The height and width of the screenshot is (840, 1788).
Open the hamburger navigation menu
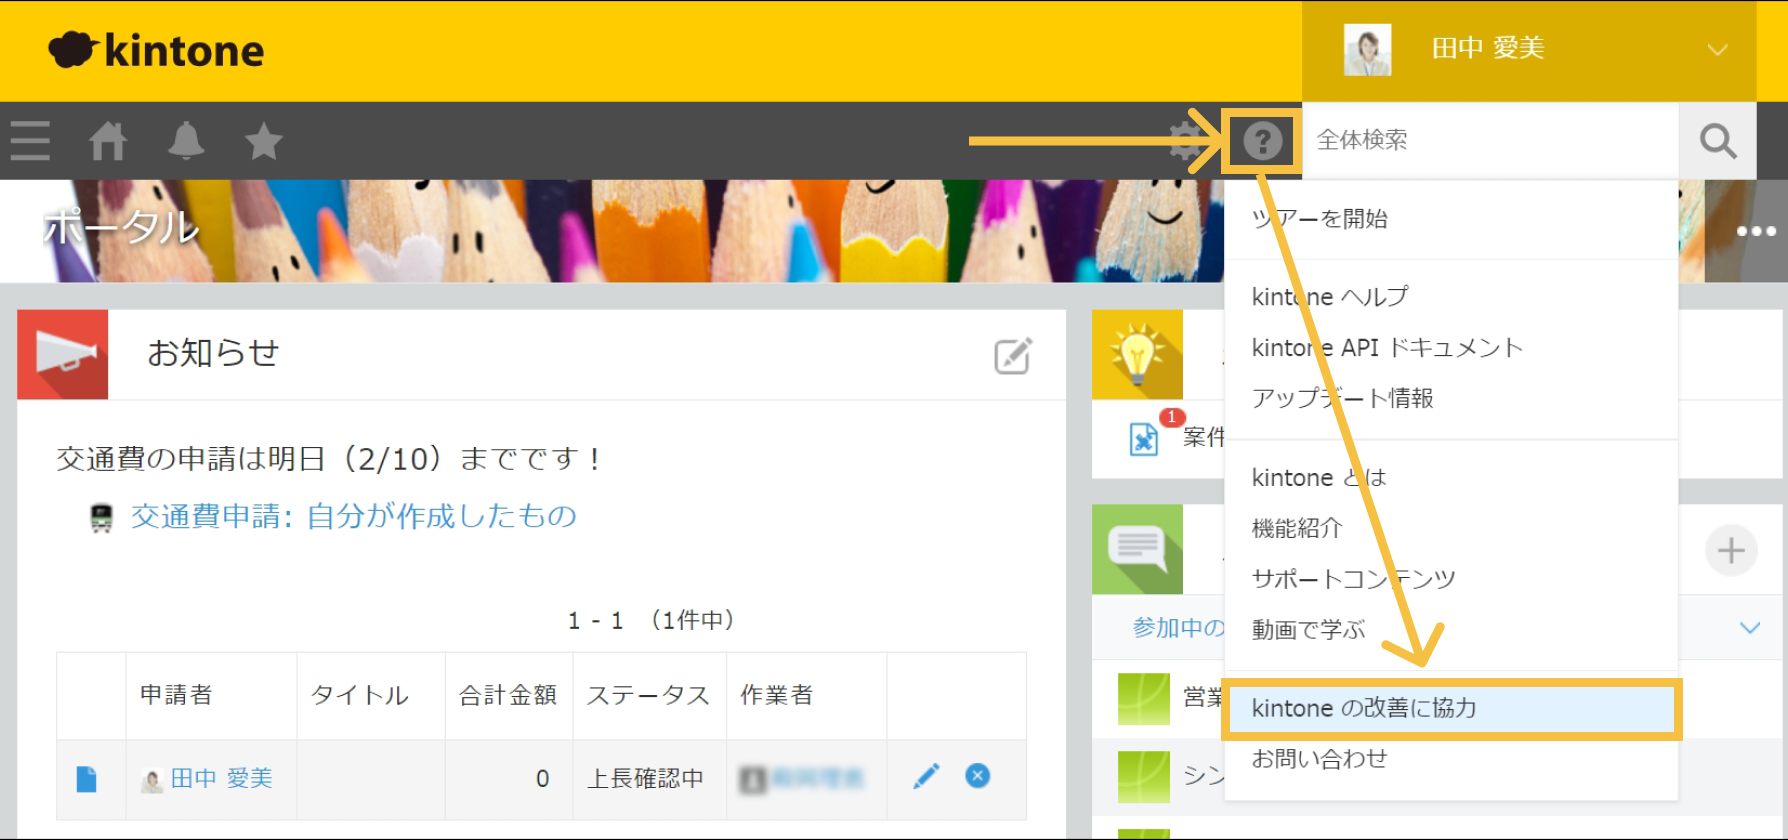30,141
